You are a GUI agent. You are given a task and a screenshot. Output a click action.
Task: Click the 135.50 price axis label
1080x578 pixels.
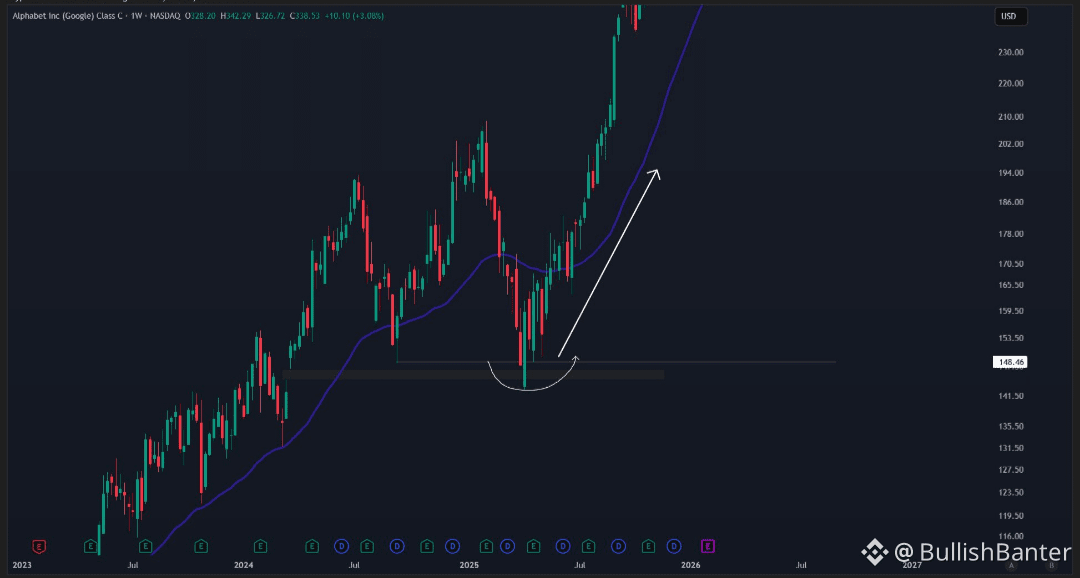pyautogui.click(x=1010, y=426)
